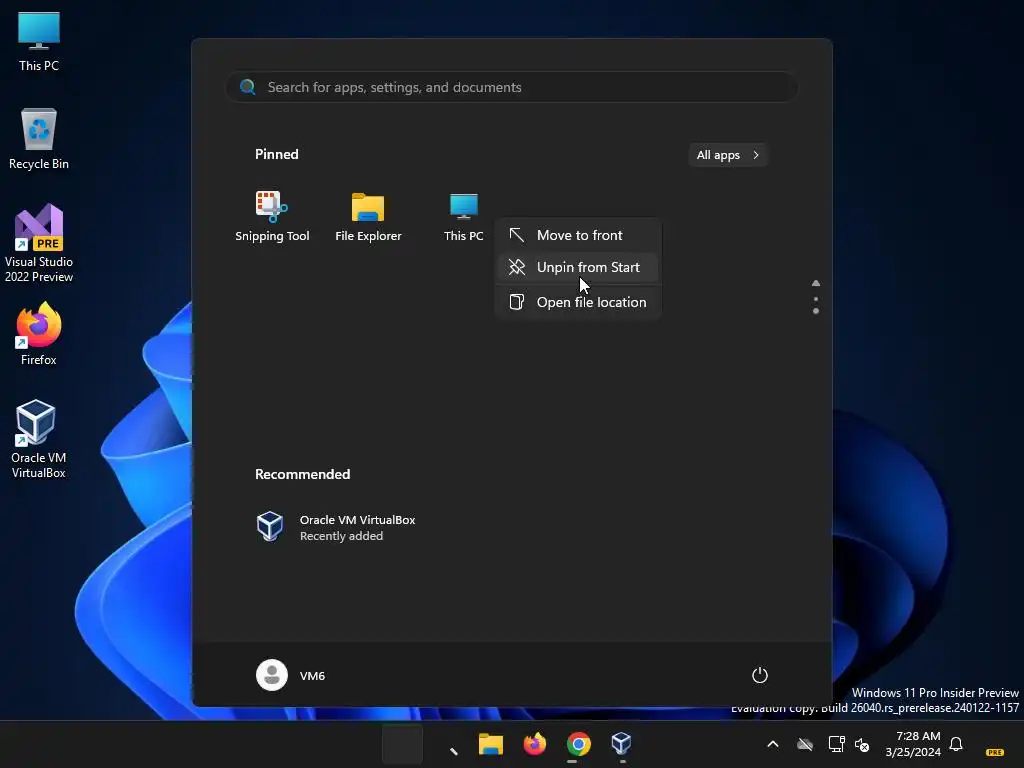This screenshot has width=1024, height=768.
Task: Go to previous pinned page arrow
Action: (816, 283)
